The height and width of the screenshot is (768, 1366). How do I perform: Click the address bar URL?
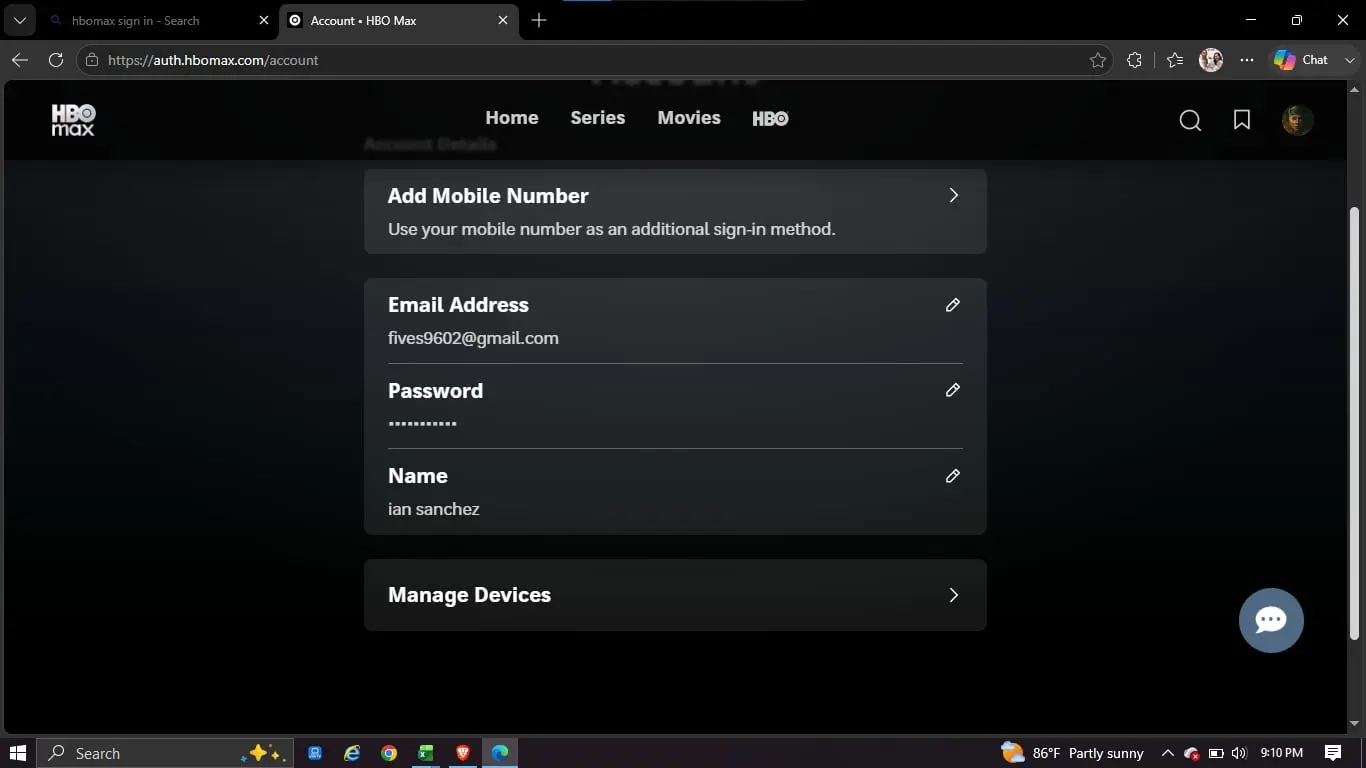click(213, 60)
